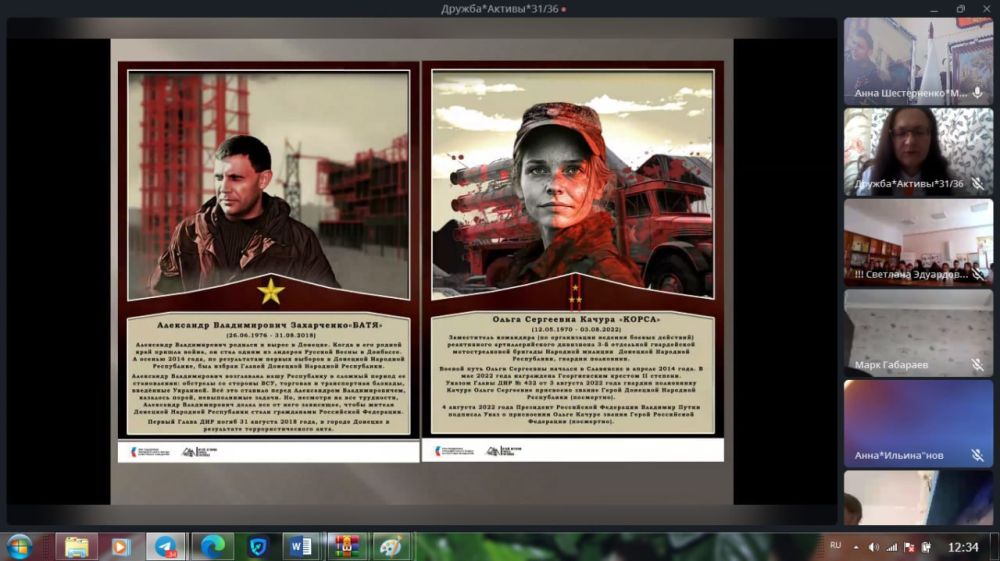The image size is (1000, 561).
Task: Open the Windows Start menu
Action: tap(19, 546)
